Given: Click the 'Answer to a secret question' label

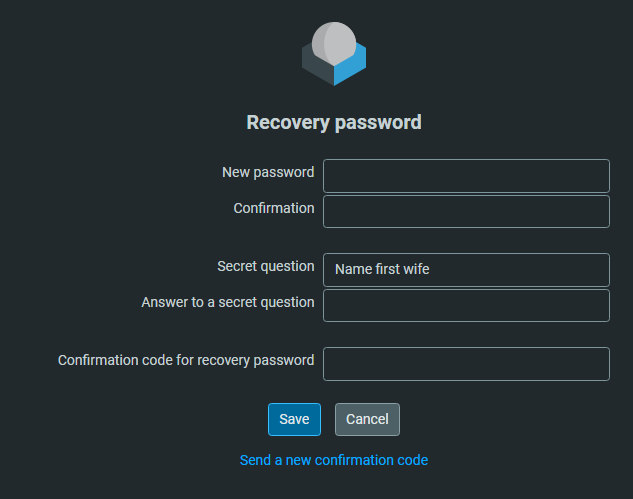Looking at the screenshot, I should (228, 302).
